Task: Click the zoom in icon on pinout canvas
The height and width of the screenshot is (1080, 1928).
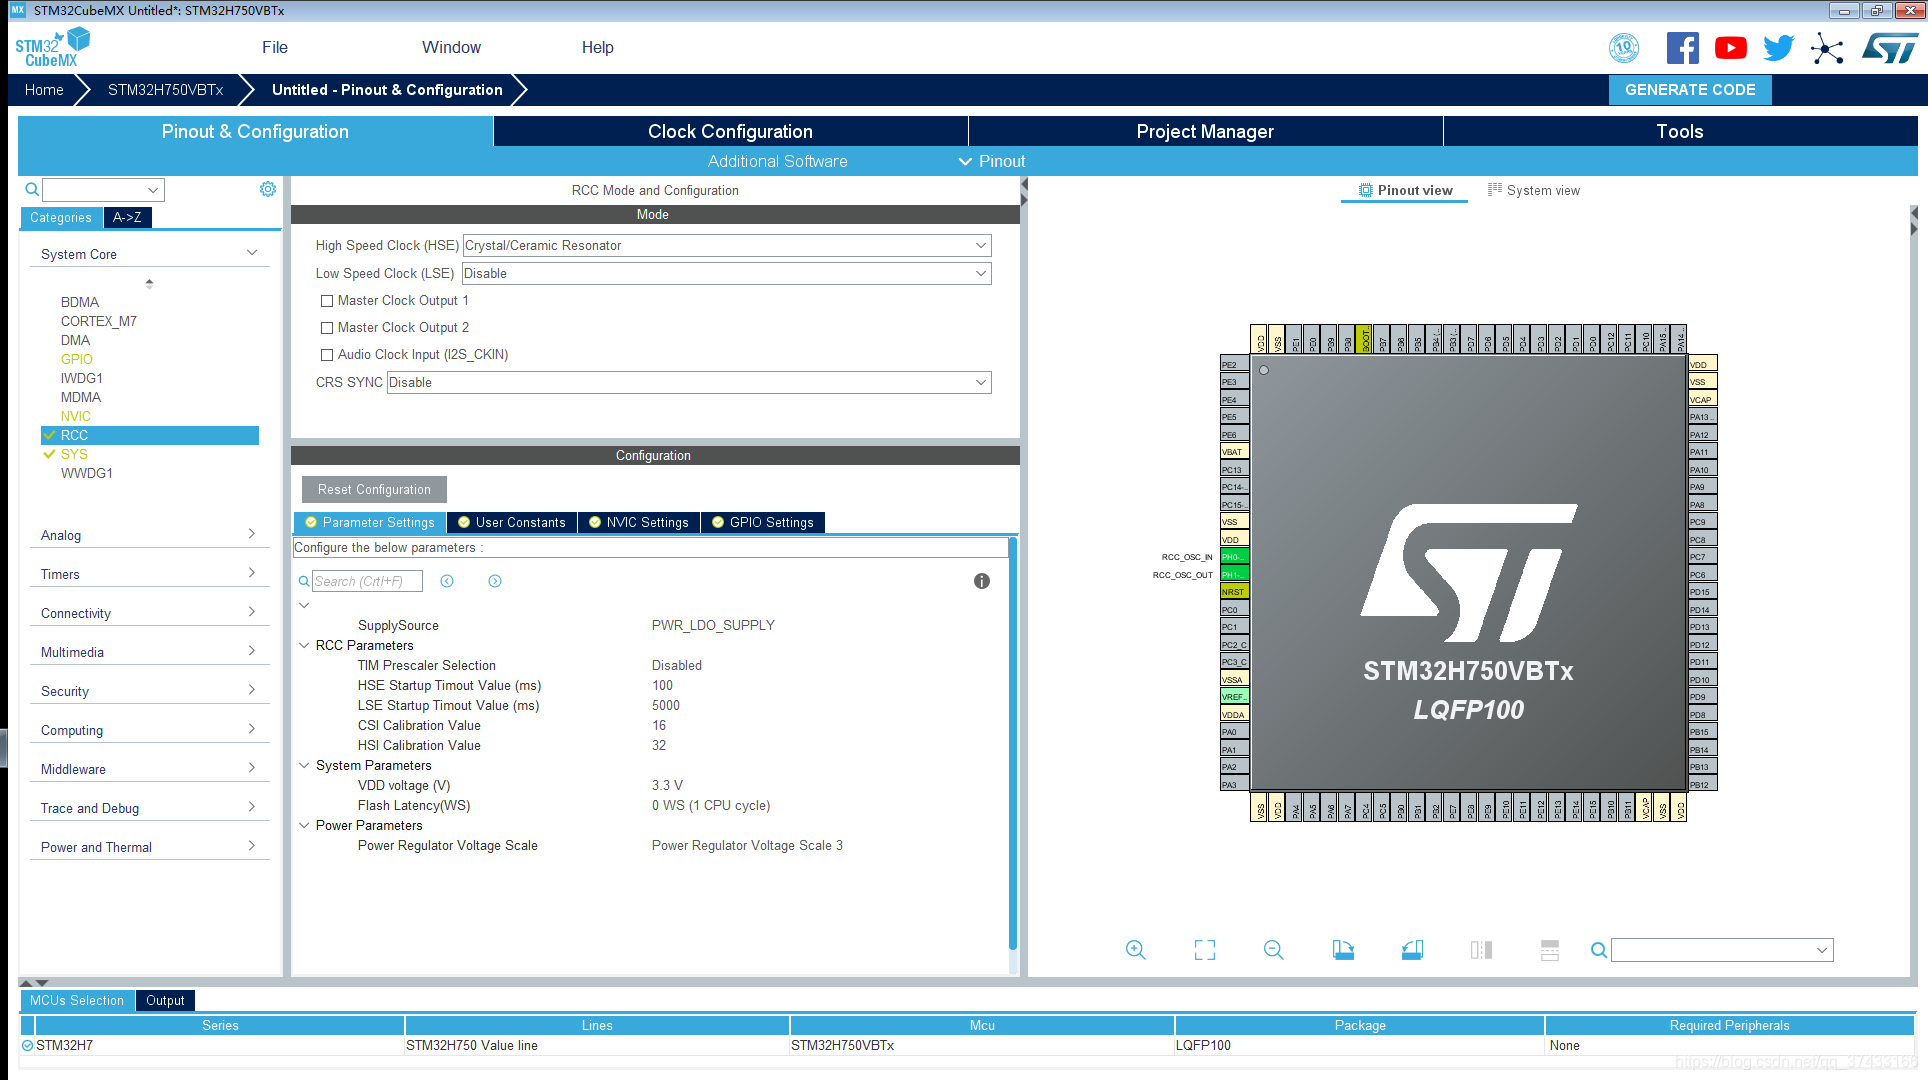Action: [1135, 948]
